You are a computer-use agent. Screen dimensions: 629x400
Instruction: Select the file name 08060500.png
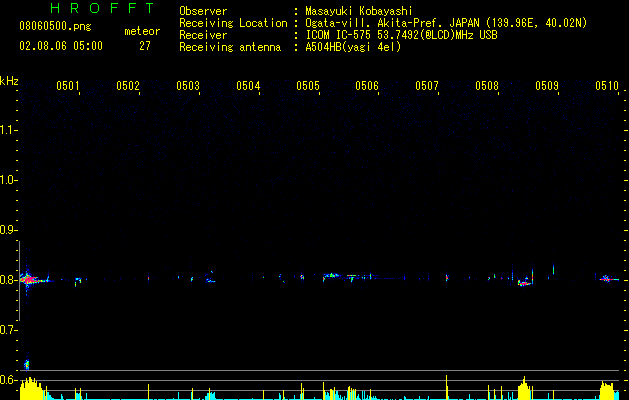pyautogui.click(x=55, y=27)
